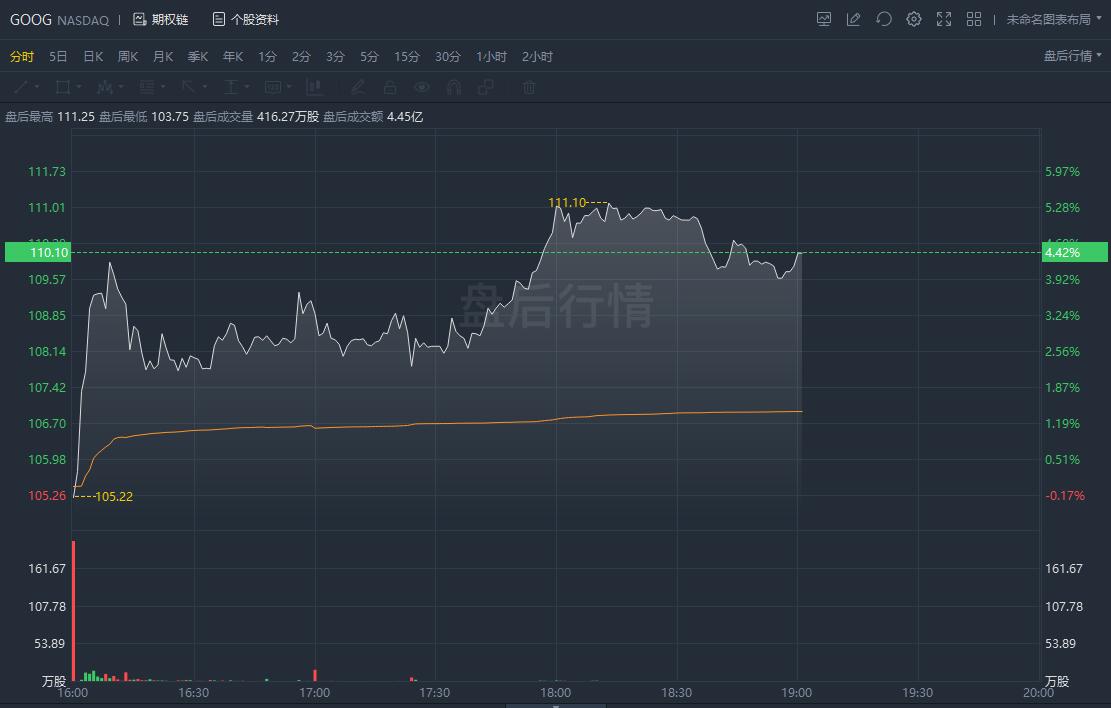Click the chart monitor icon in top bar
The width and height of the screenshot is (1111, 708).
coord(824,19)
